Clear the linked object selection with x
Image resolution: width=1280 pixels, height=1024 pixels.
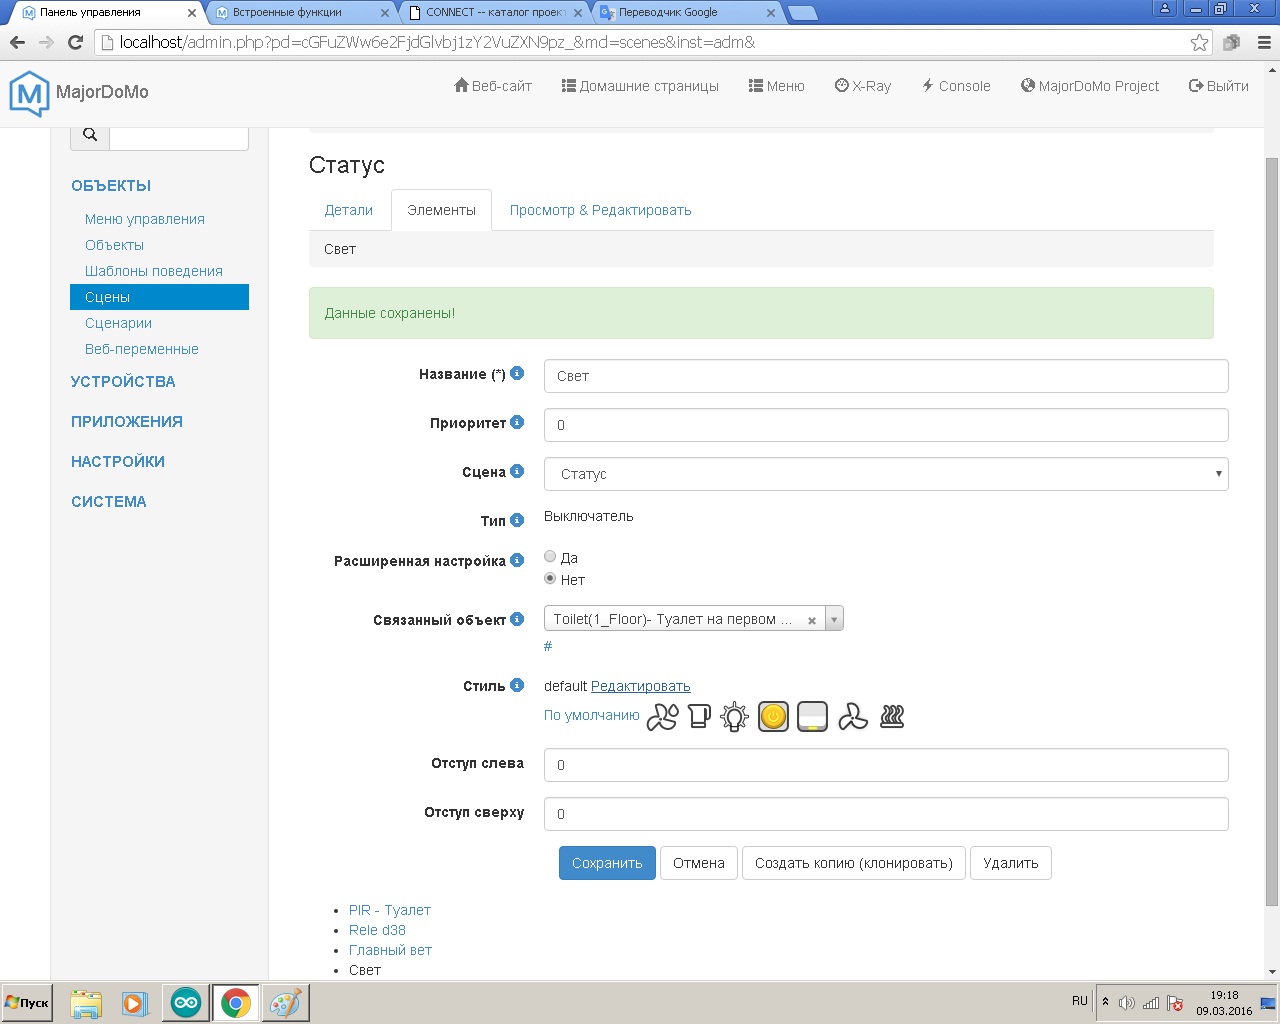pyautogui.click(x=812, y=620)
